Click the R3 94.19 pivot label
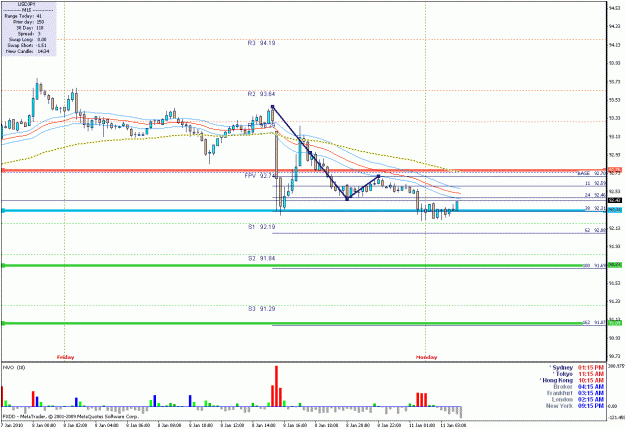 tap(261, 43)
